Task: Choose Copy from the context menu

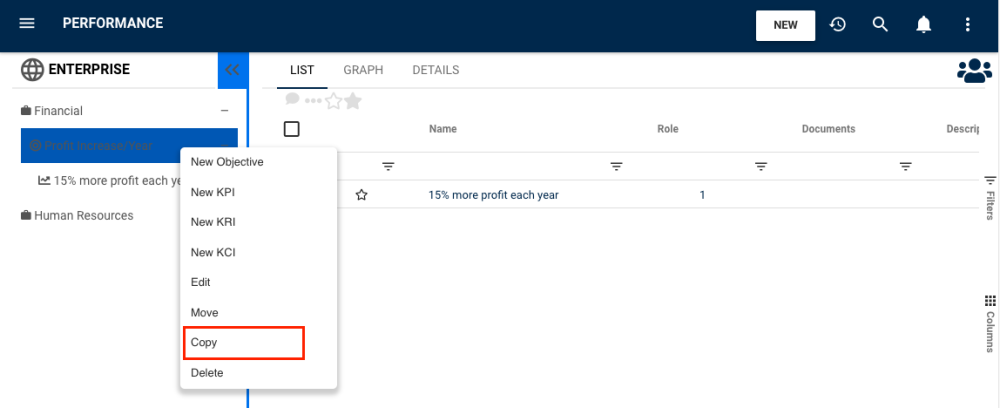Action: click(243, 342)
